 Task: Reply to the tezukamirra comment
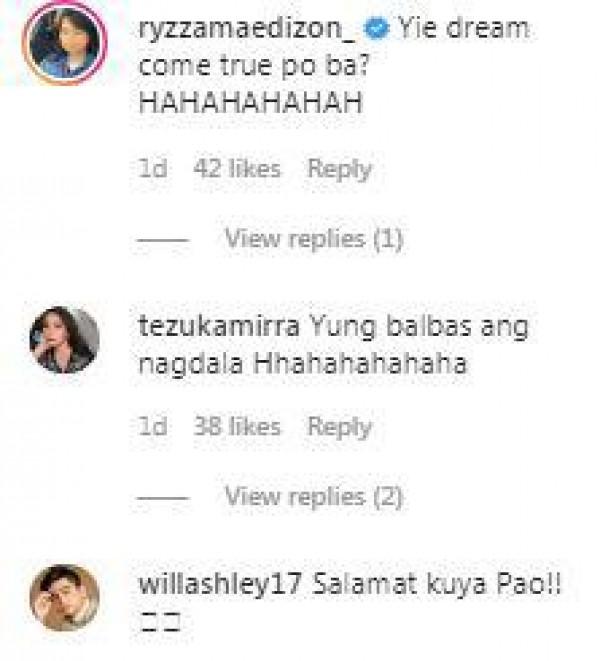click(x=339, y=427)
